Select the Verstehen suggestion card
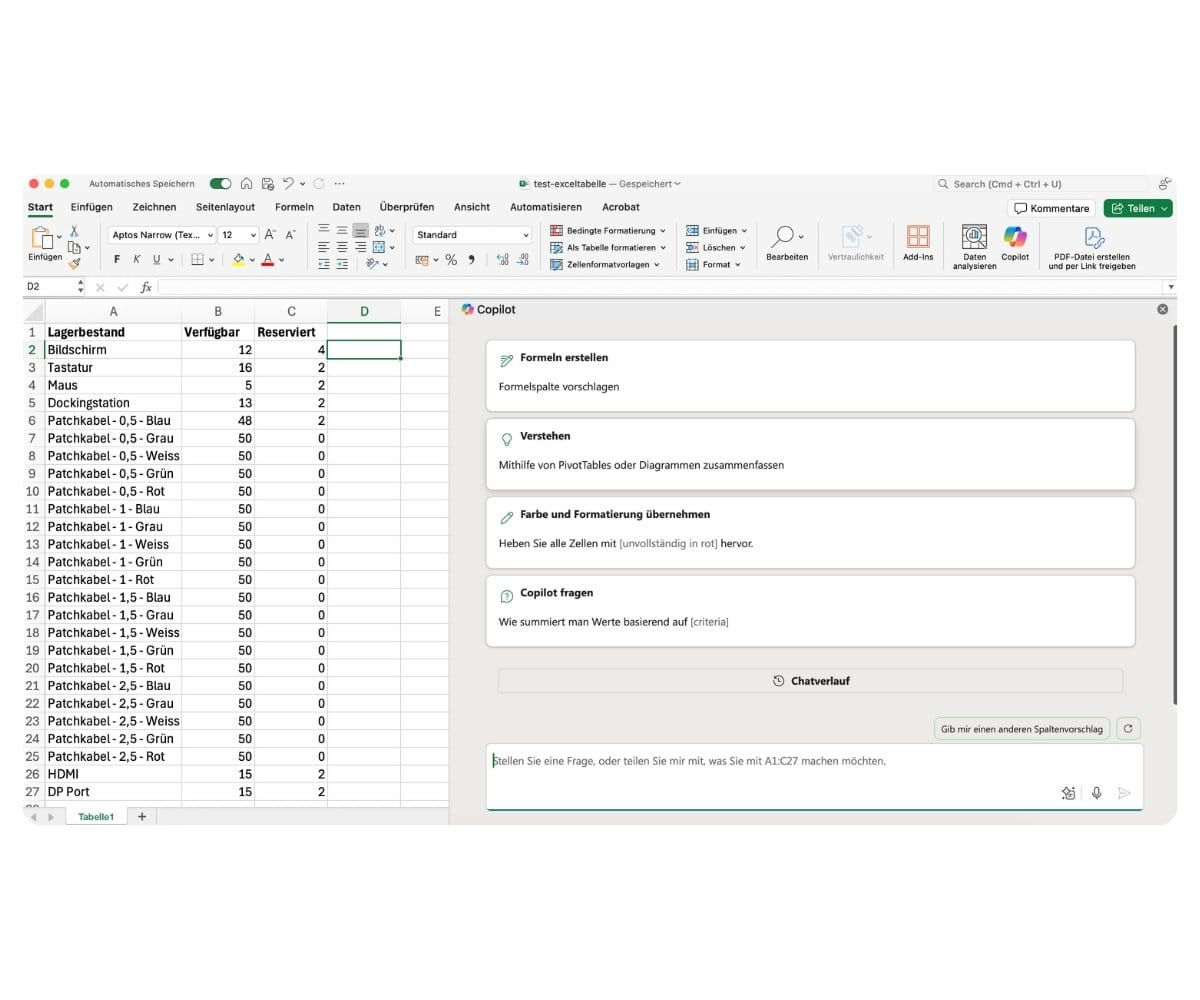The image size is (1200, 1000). 810,454
